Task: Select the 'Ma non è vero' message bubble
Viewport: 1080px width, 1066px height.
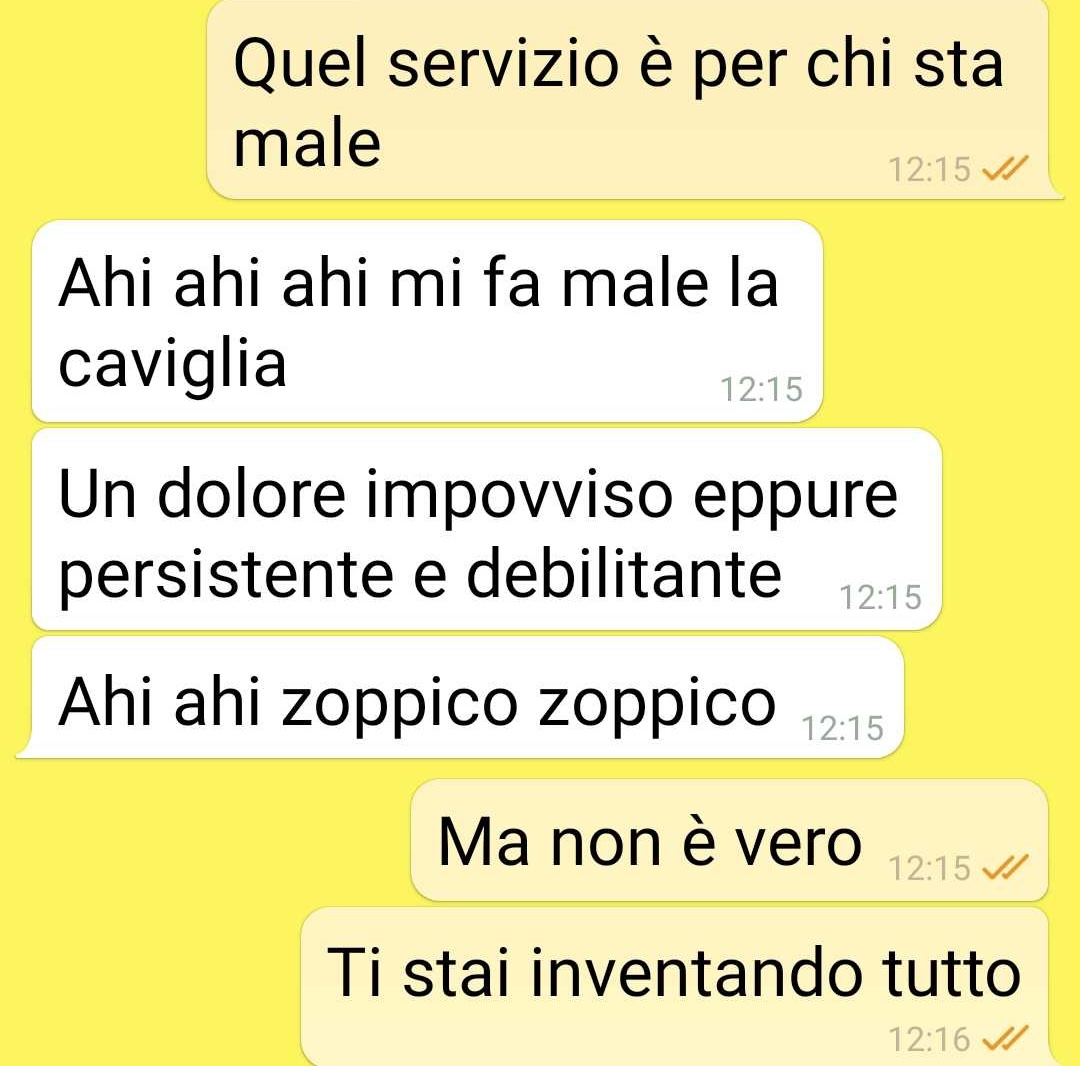Action: [729, 840]
